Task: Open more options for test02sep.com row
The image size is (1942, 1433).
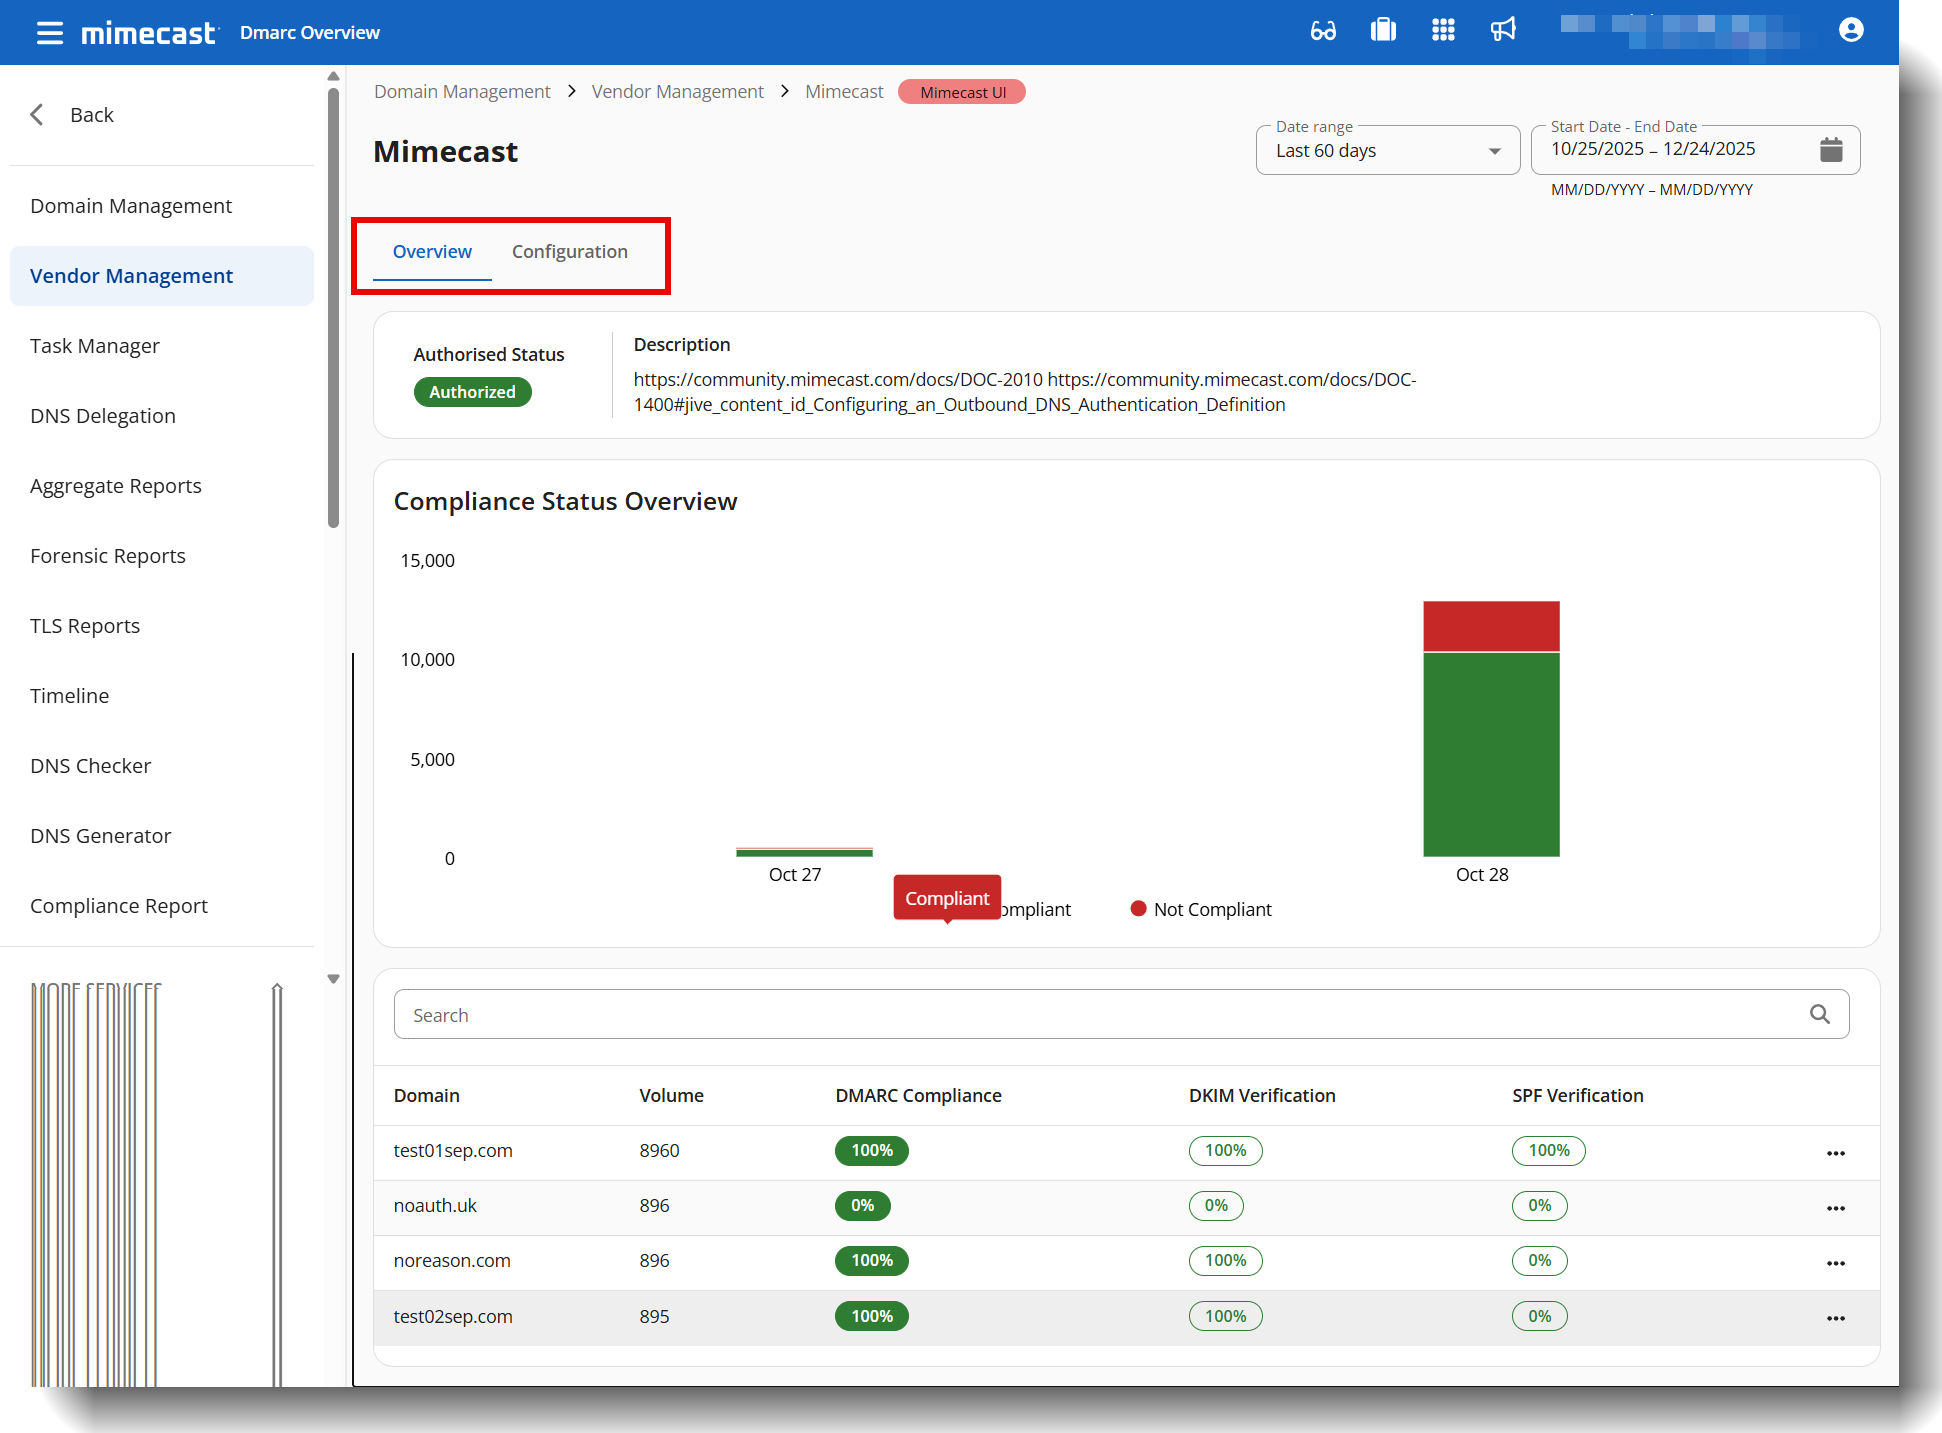Action: pos(1836,1318)
